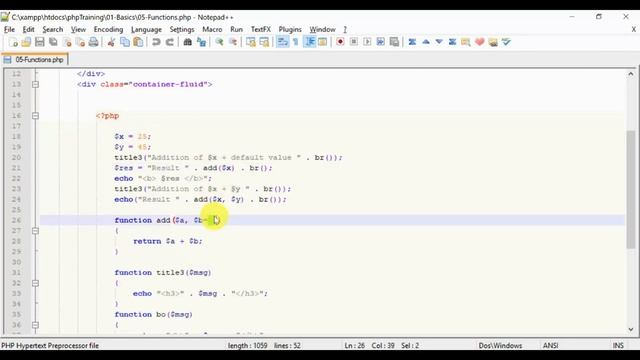Click the scrollbar down arrow
The image size is (640, 360).
point(631,329)
